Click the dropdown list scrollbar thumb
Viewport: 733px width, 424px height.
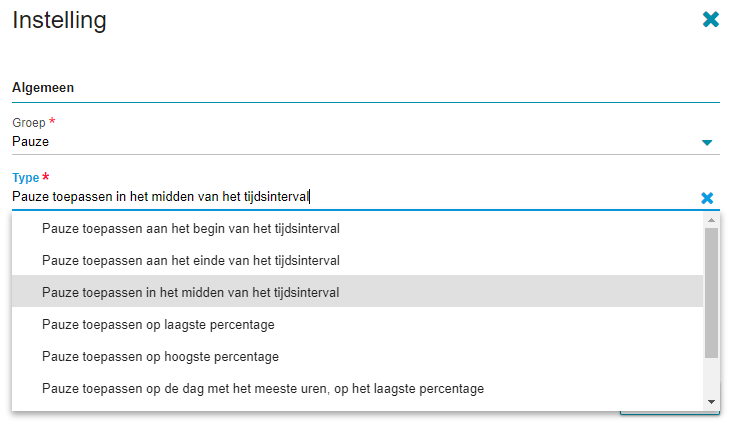coord(711,293)
